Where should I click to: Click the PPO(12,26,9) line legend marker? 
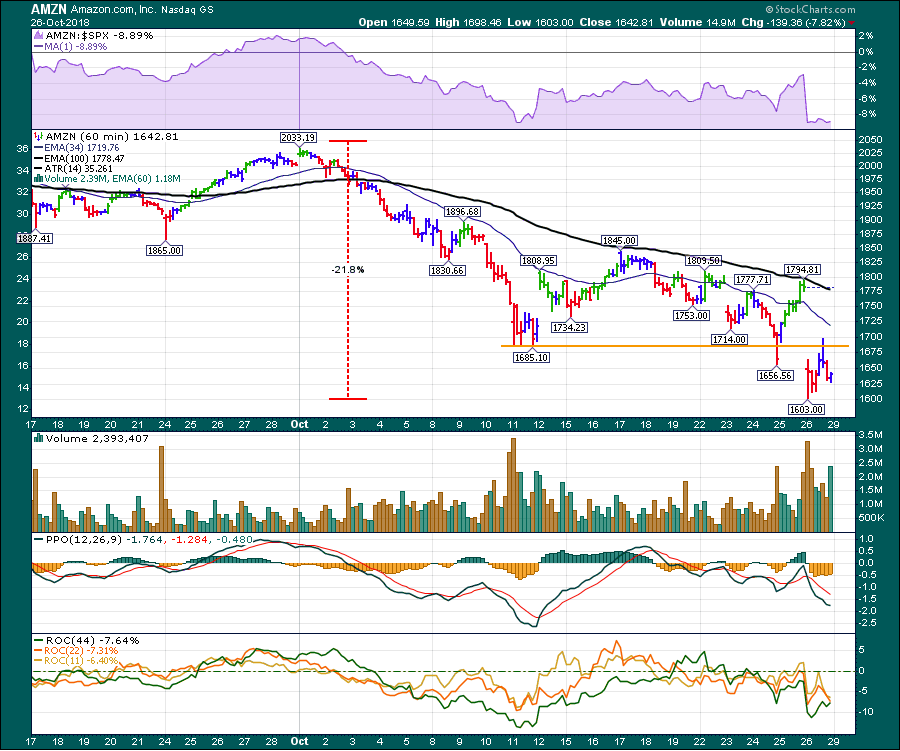[x=38, y=539]
